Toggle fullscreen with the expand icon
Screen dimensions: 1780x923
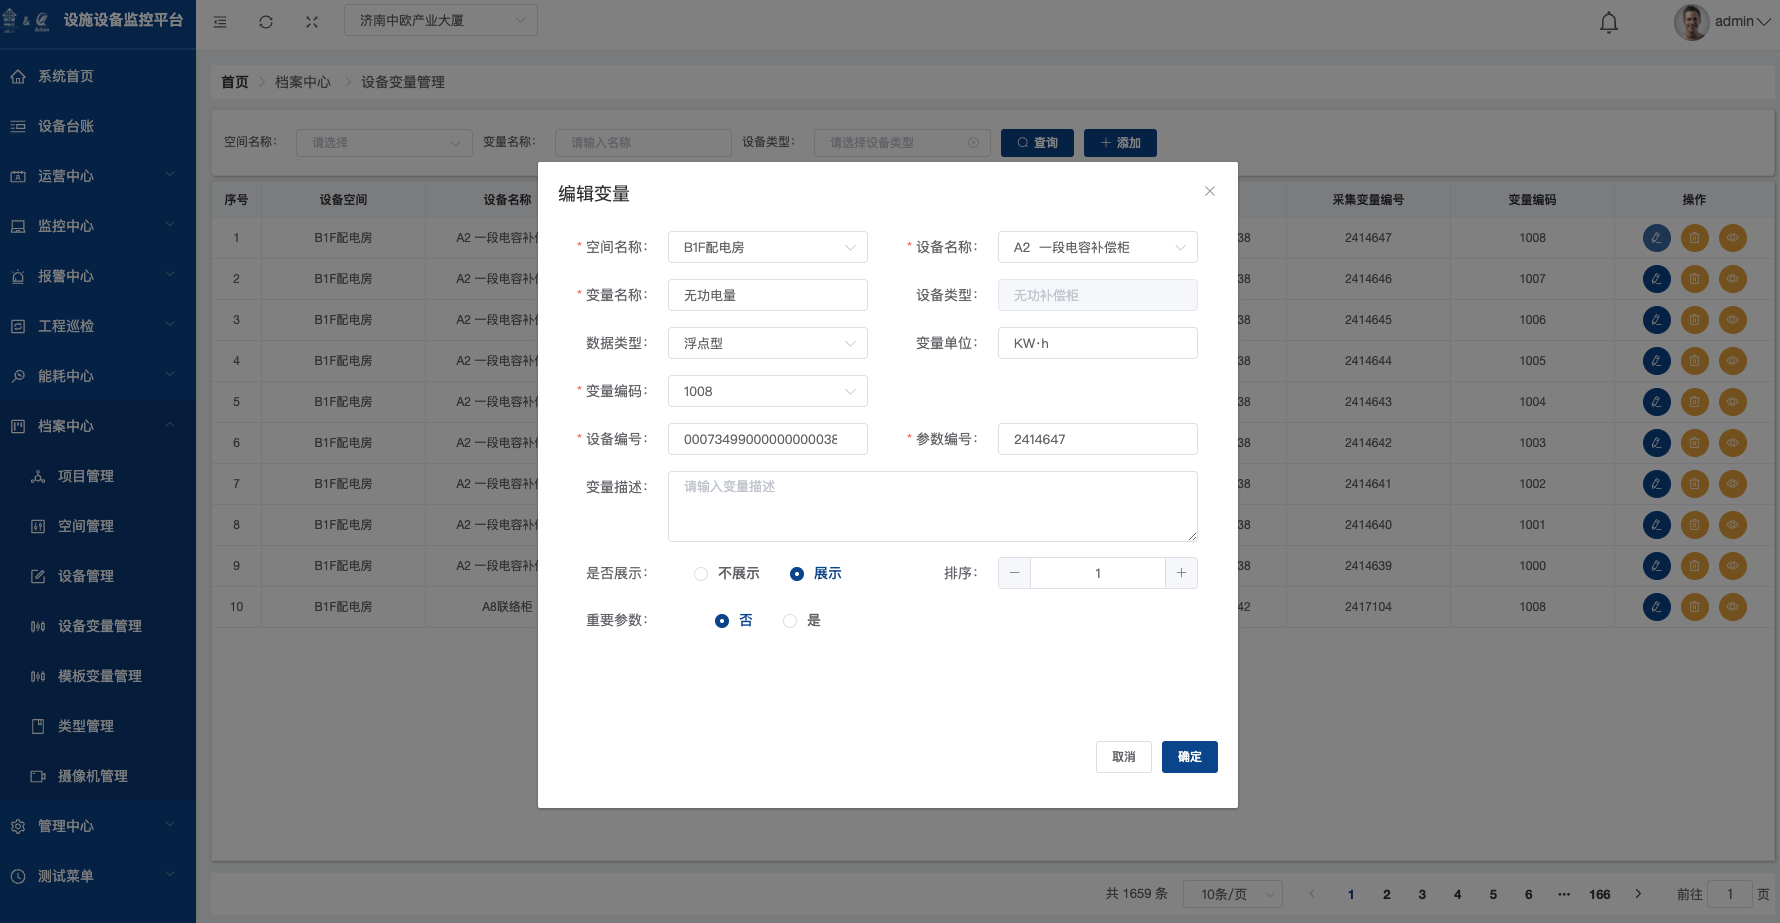312,22
